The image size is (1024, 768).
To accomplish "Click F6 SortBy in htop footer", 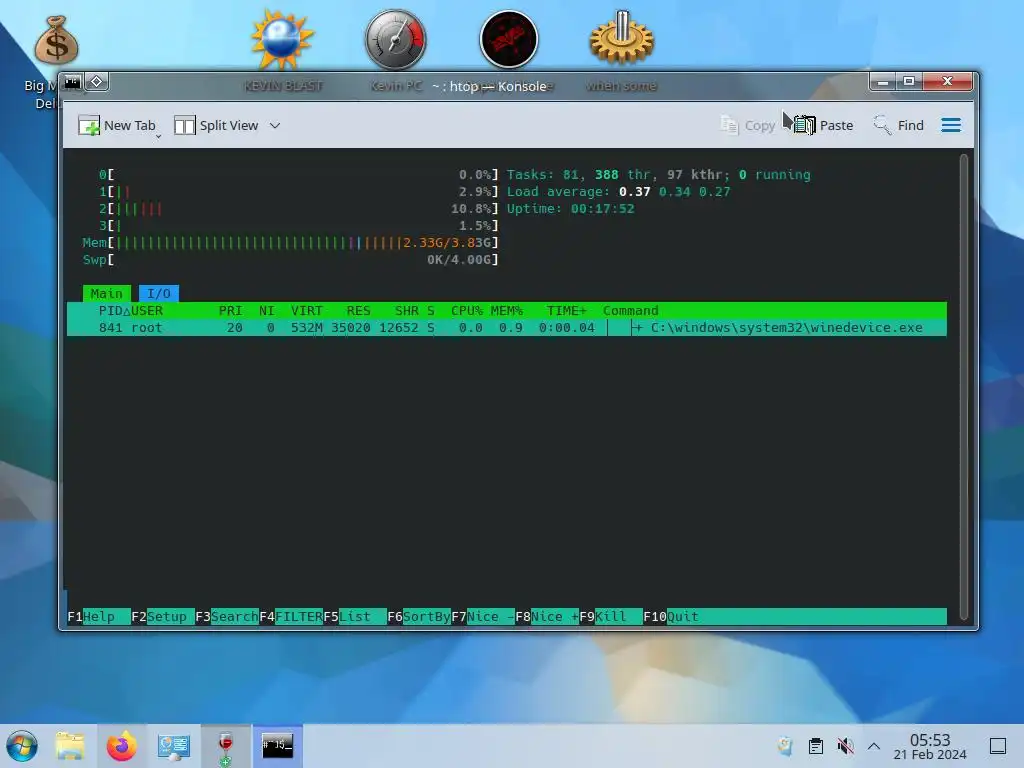I will [x=419, y=616].
